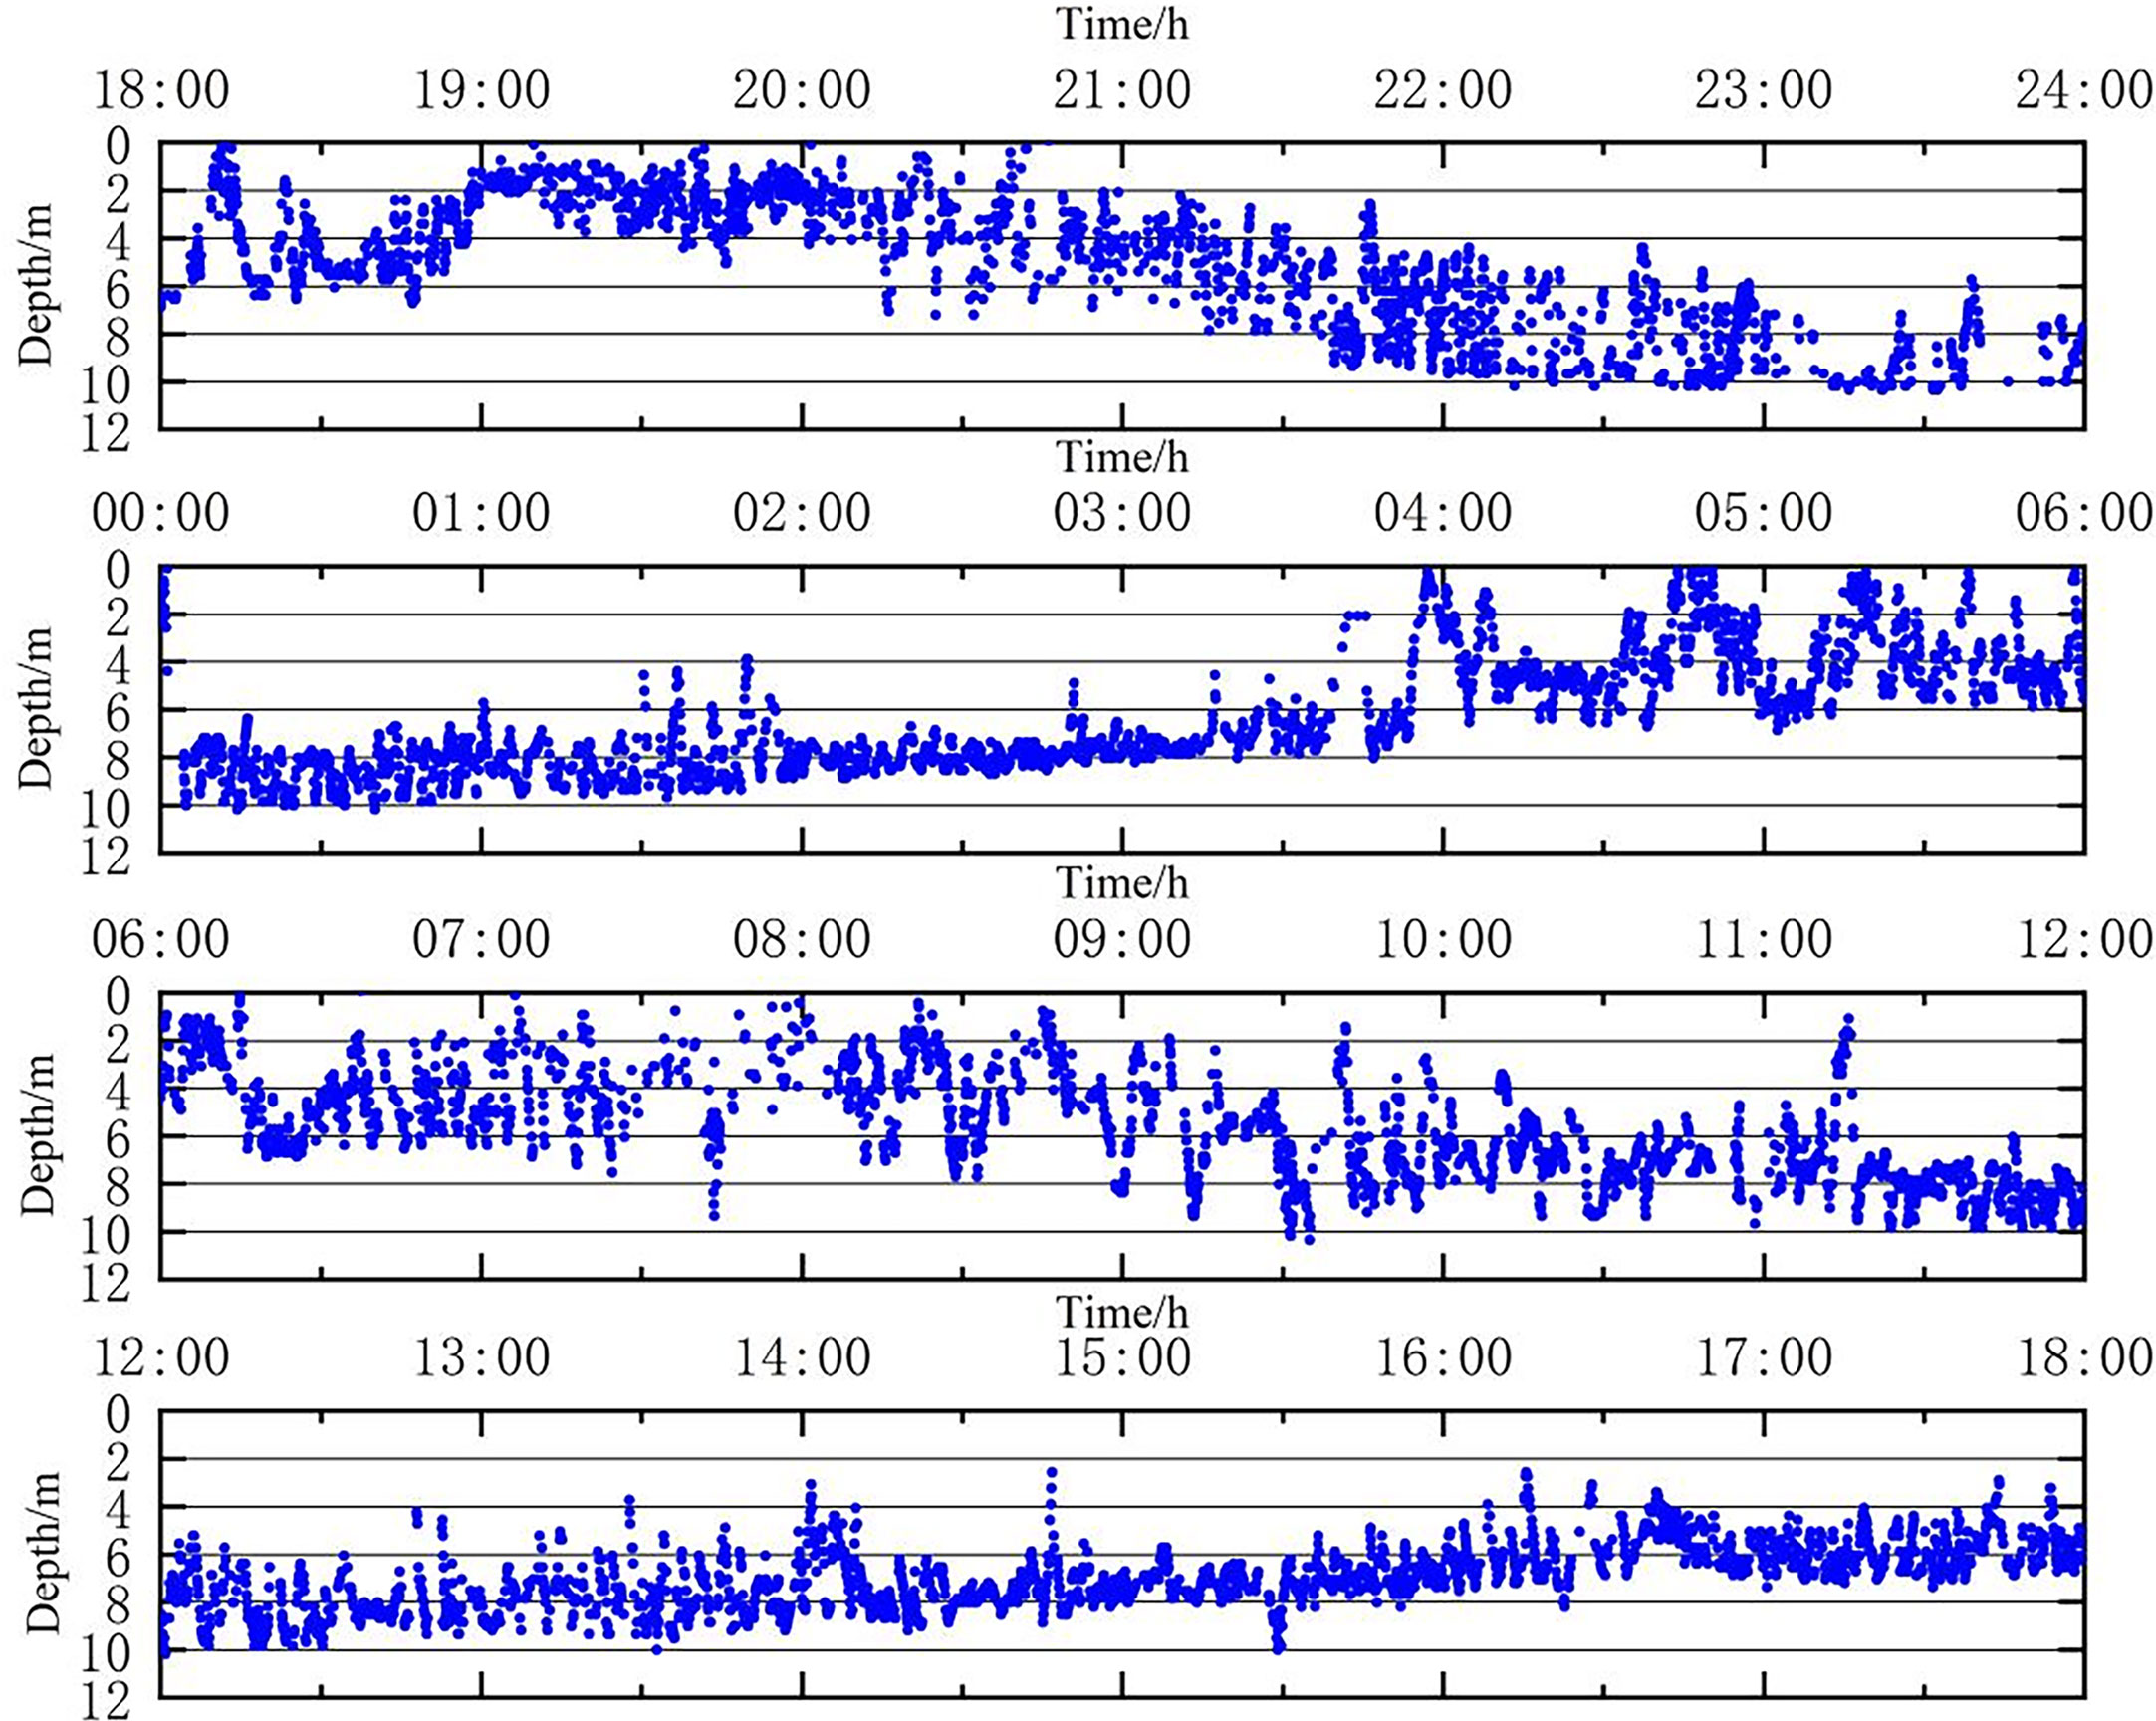2156x1721 pixels.
Task: Click the 07:00 time label
Action: click(482, 940)
